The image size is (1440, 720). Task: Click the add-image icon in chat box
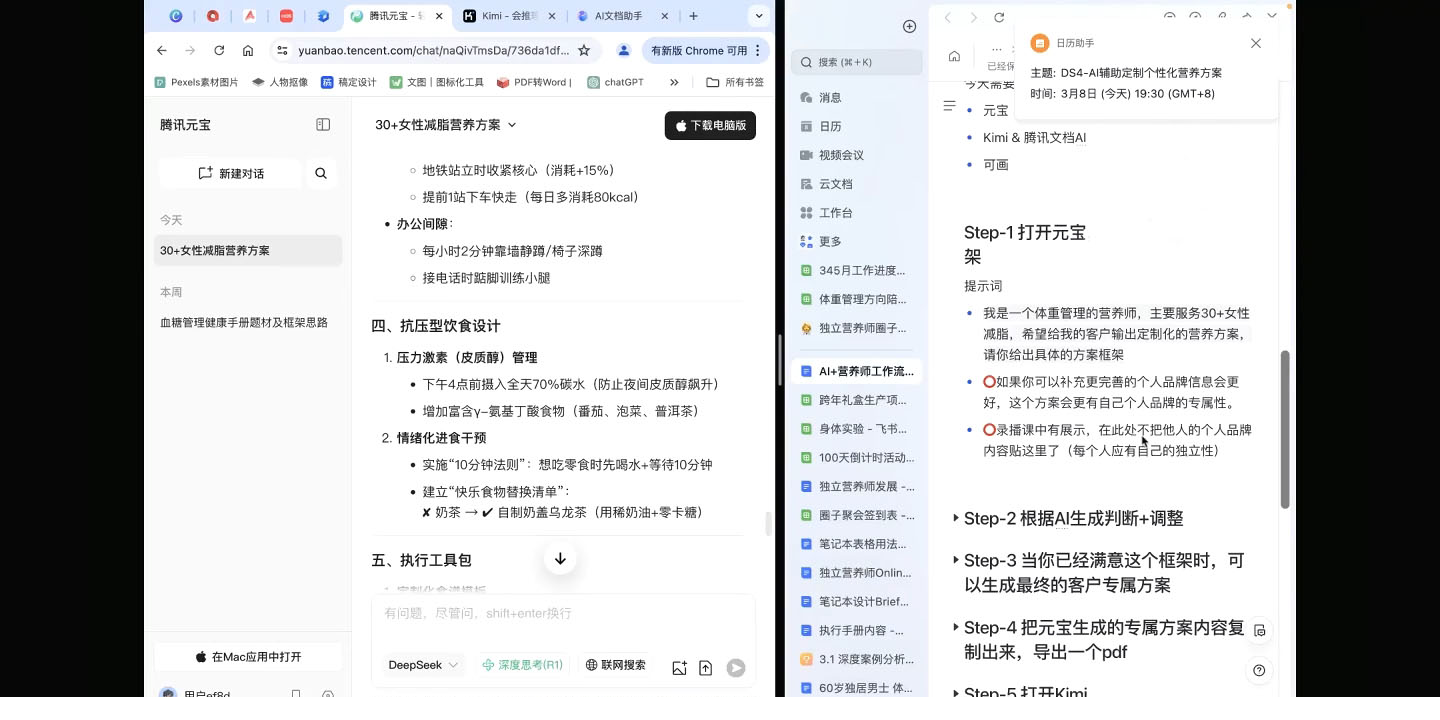[x=679, y=668]
